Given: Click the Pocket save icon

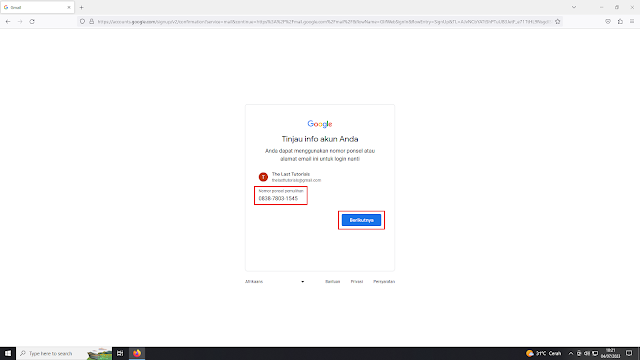Looking at the screenshot, I should pos(608,22).
